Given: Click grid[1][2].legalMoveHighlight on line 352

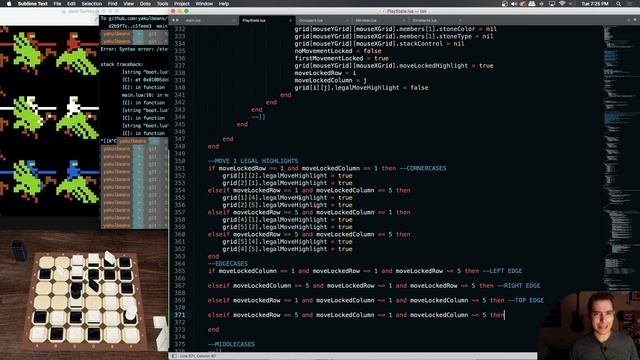Looking at the screenshot, I should (275, 176).
